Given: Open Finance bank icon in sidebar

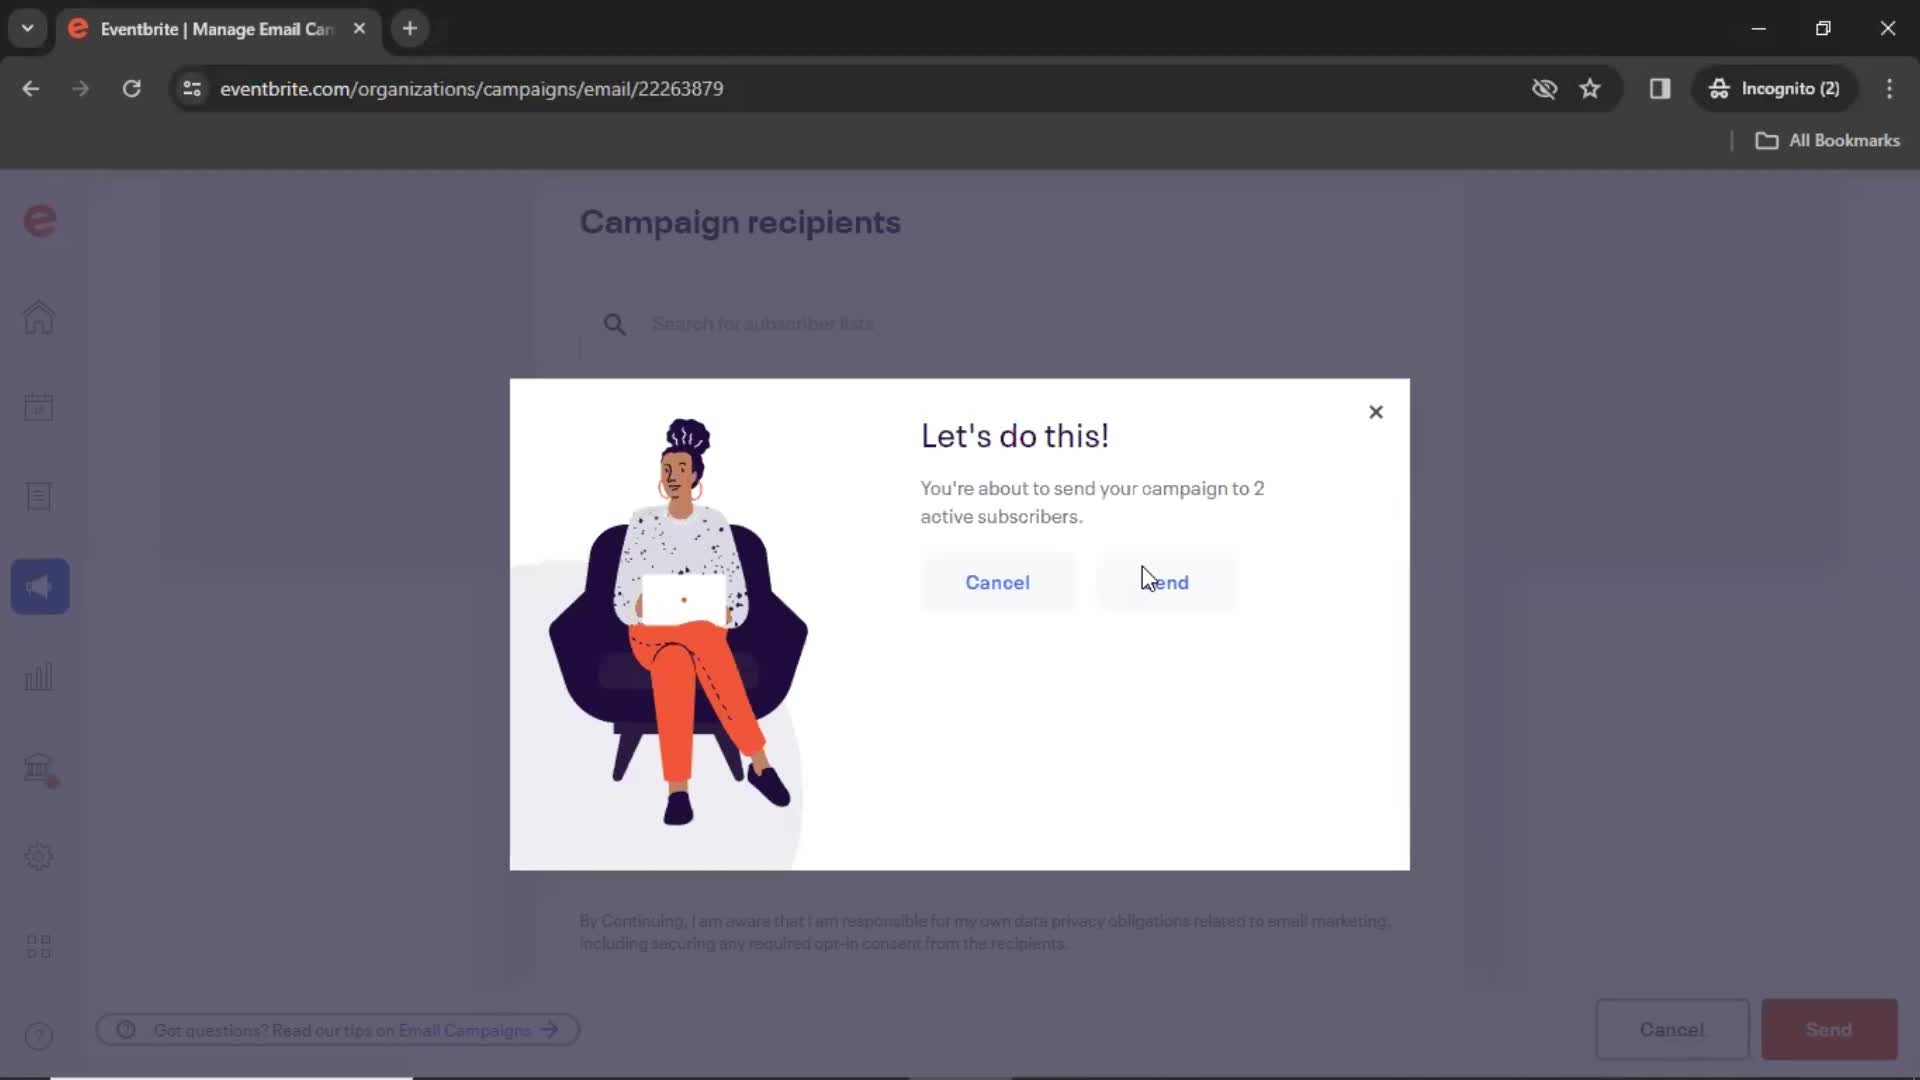Looking at the screenshot, I should (x=39, y=768).
